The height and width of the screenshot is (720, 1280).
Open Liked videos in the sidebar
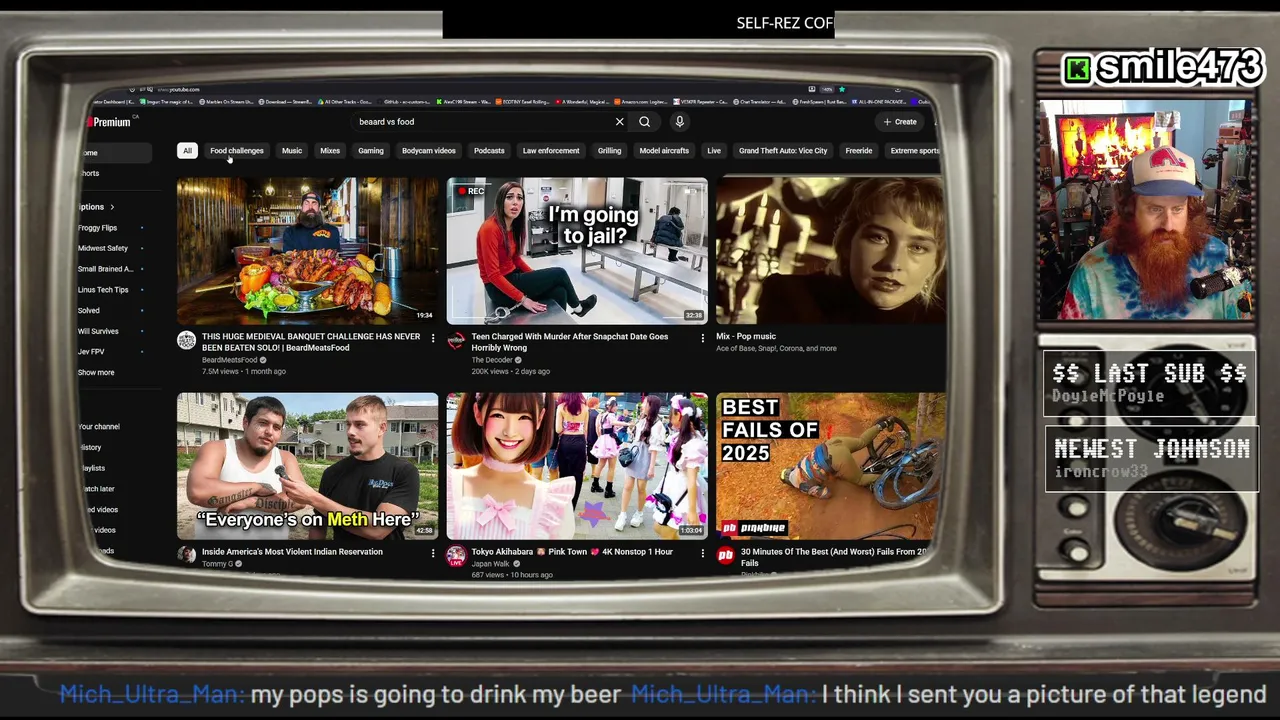(x=102, y=510)
